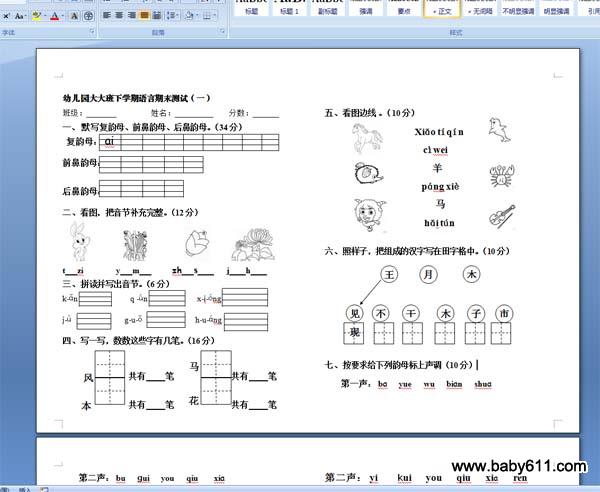Toggle character shading
Image resolution: width=600 pixels, height=492 pixels.
point(75,16)
